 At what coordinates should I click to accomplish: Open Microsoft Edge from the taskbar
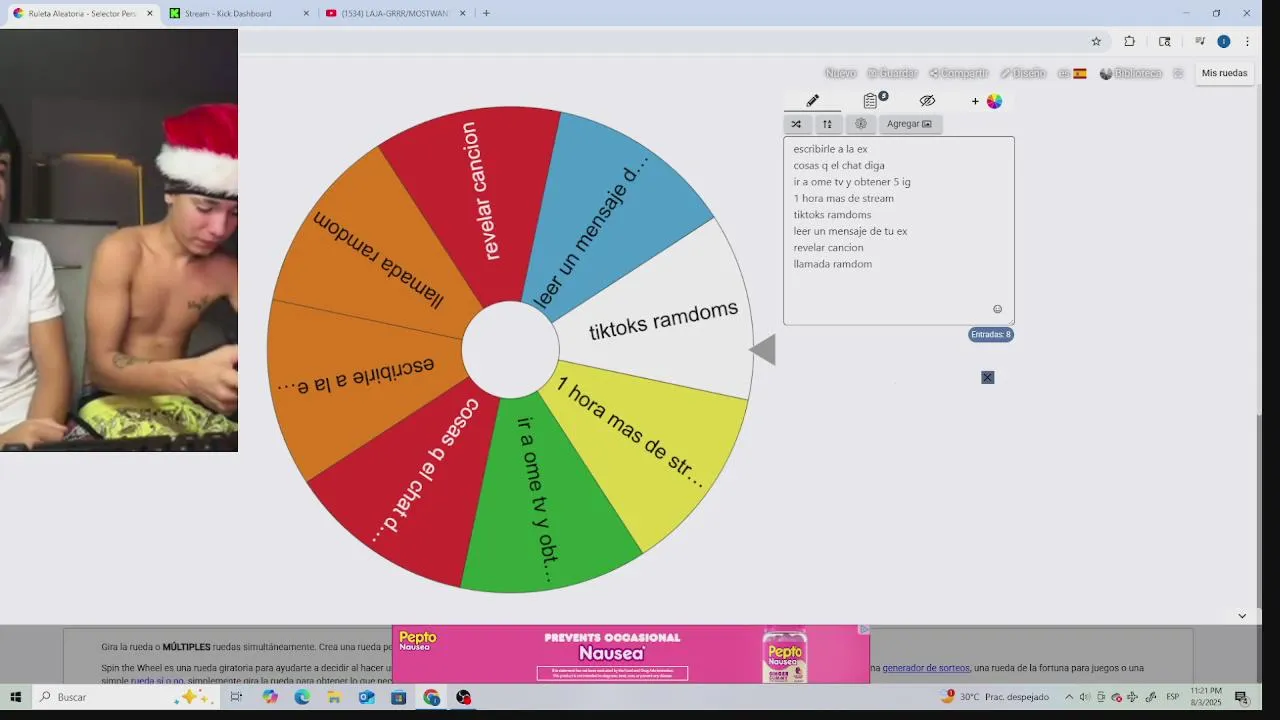pos(302,697)
